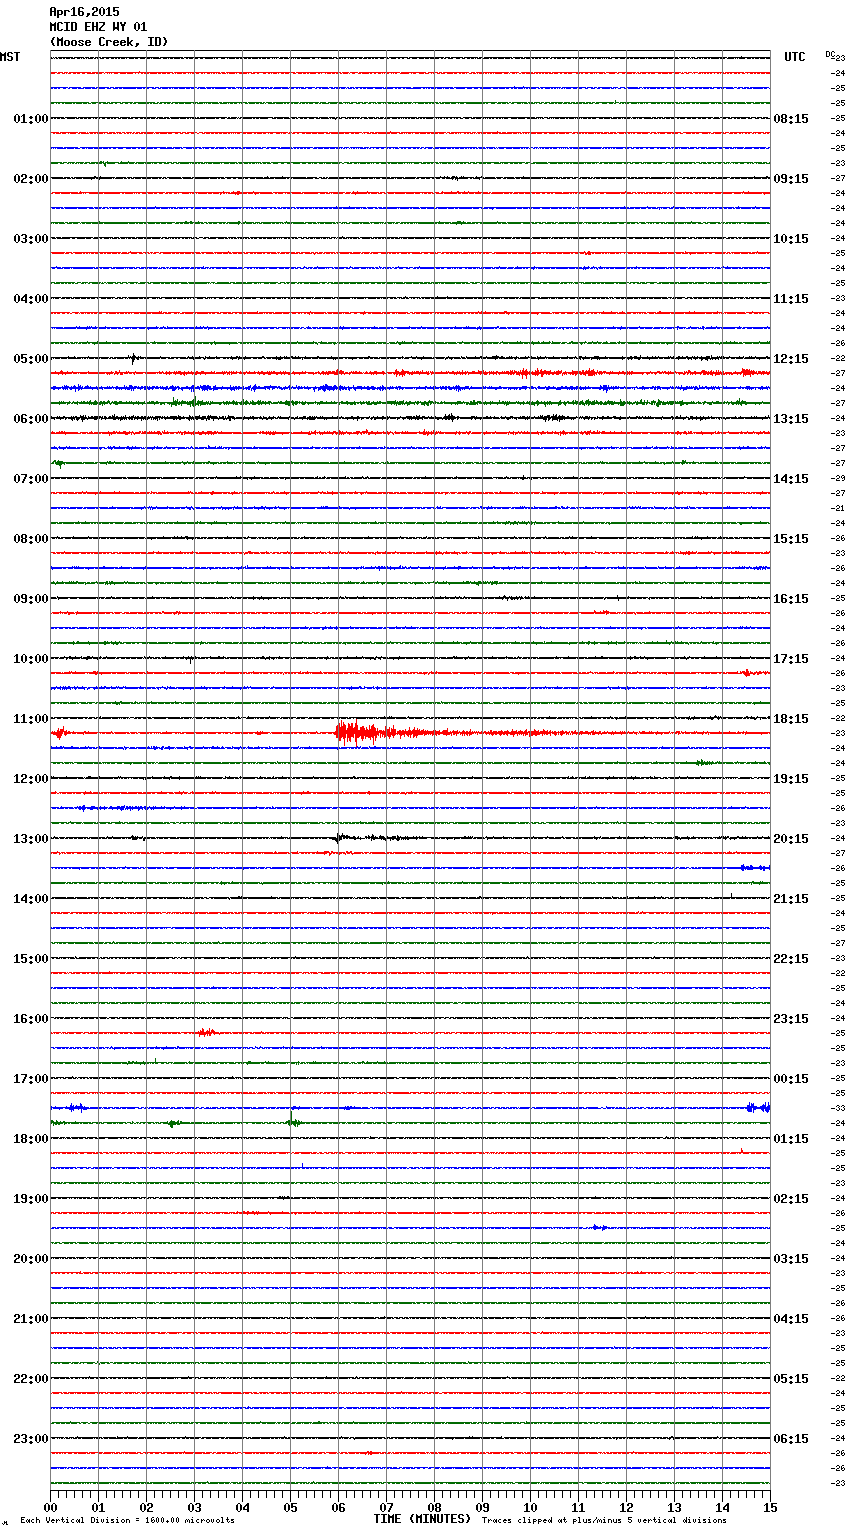This screenshot has height=1534, width=850.
Task: Click the date label "Apr16,2015"
Action: 84,12
